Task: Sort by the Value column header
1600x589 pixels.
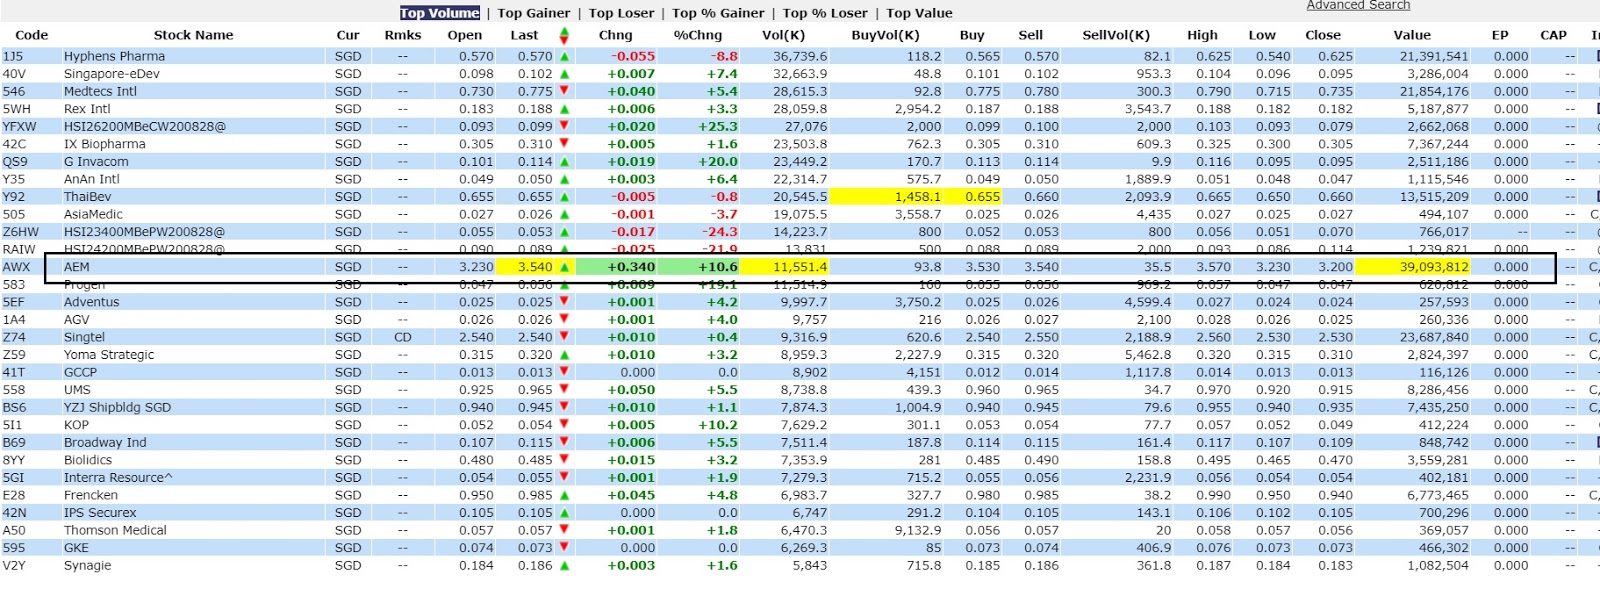Action: (1412, 35)
